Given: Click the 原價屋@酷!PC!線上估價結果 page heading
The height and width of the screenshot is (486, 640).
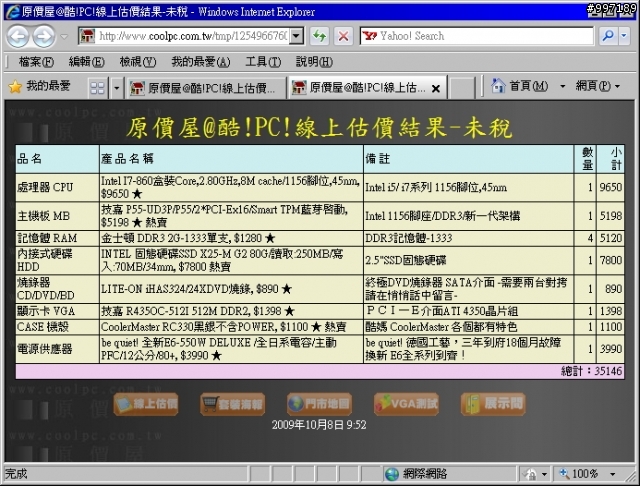Looking at the screenshot, I should (x=319, y=128).
